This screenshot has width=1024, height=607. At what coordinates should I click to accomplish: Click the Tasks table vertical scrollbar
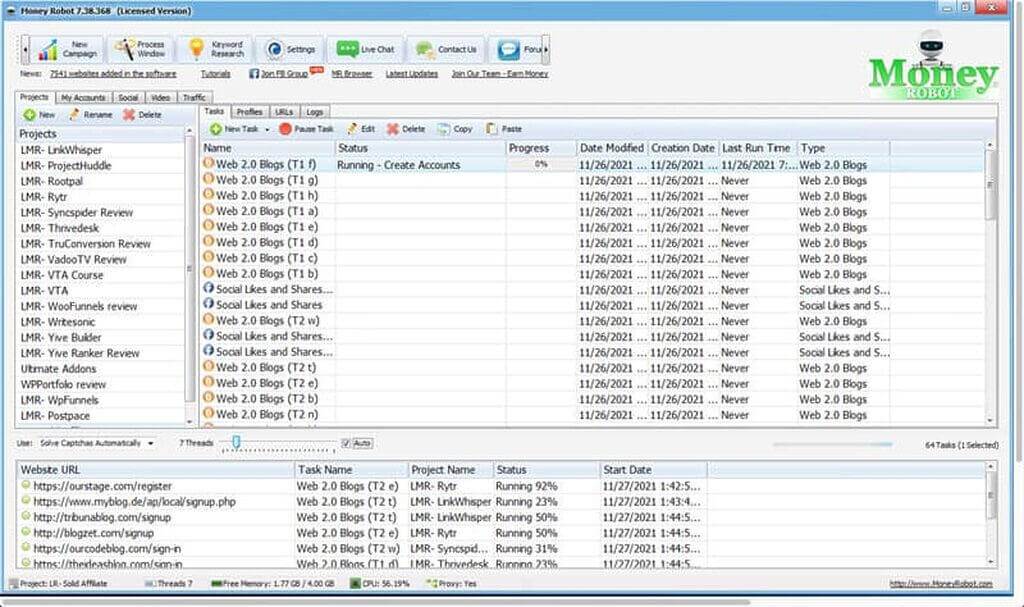(x=990, y=282)
